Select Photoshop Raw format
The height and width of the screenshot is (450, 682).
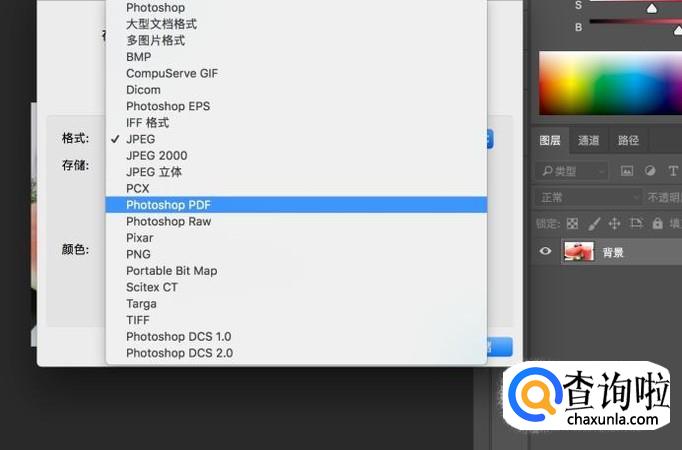click(296, 221)
